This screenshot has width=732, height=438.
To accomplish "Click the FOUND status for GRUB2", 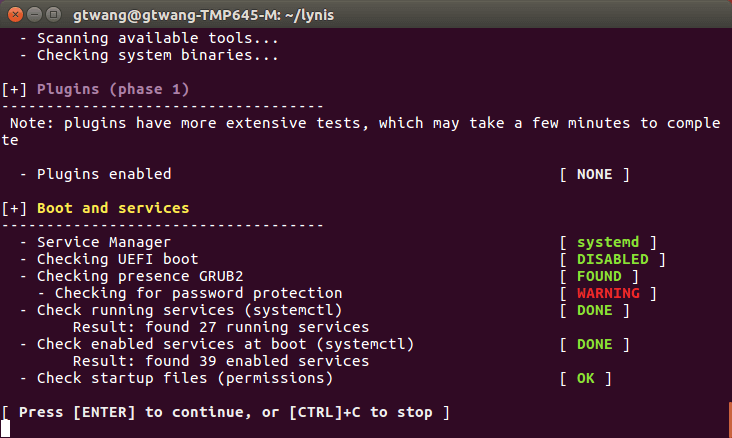I will coord(598,276).
